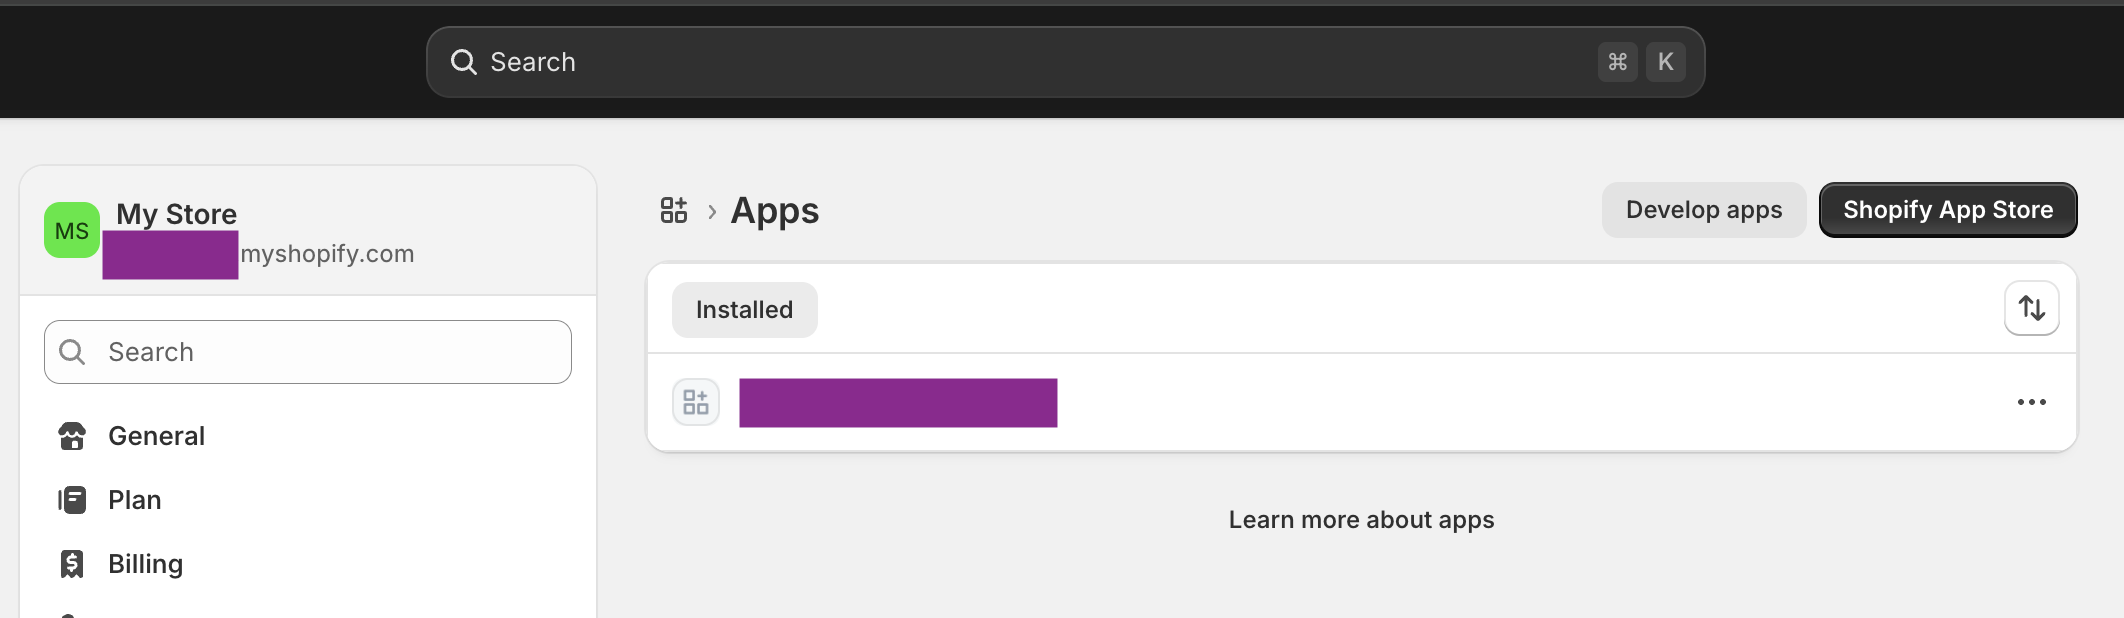Screen dimensions: 2124x618
Task: Select General in the settings sidebar
Action: pos(156,436)
